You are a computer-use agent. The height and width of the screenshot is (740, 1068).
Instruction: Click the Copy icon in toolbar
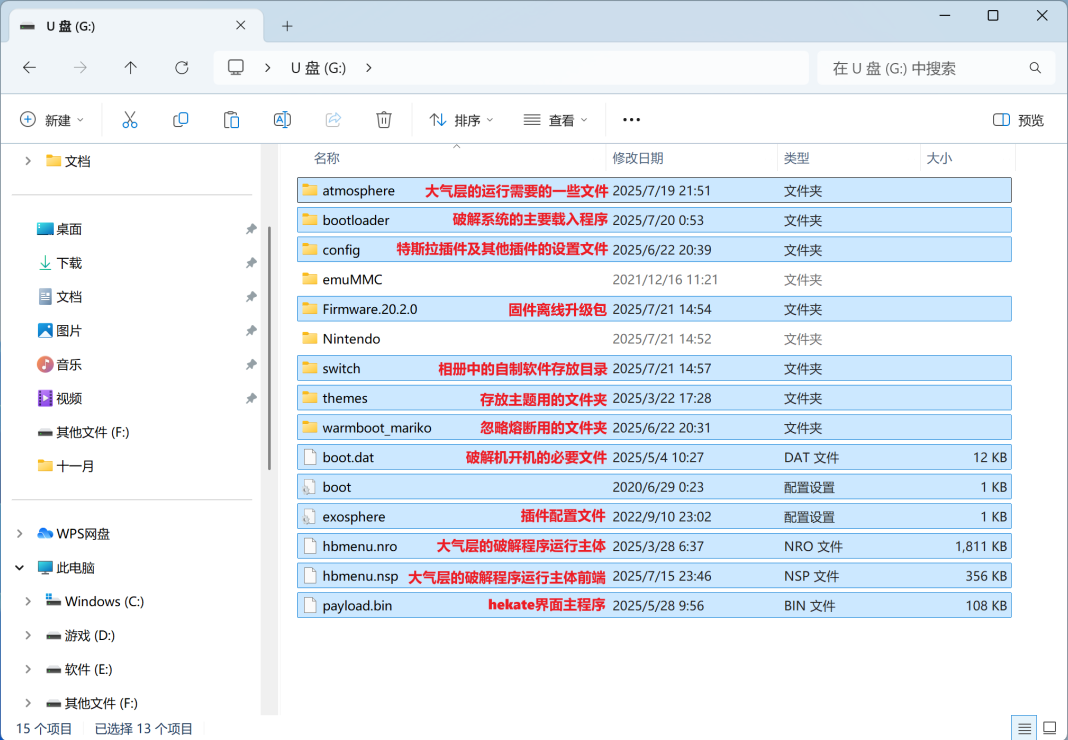point(181,120)
